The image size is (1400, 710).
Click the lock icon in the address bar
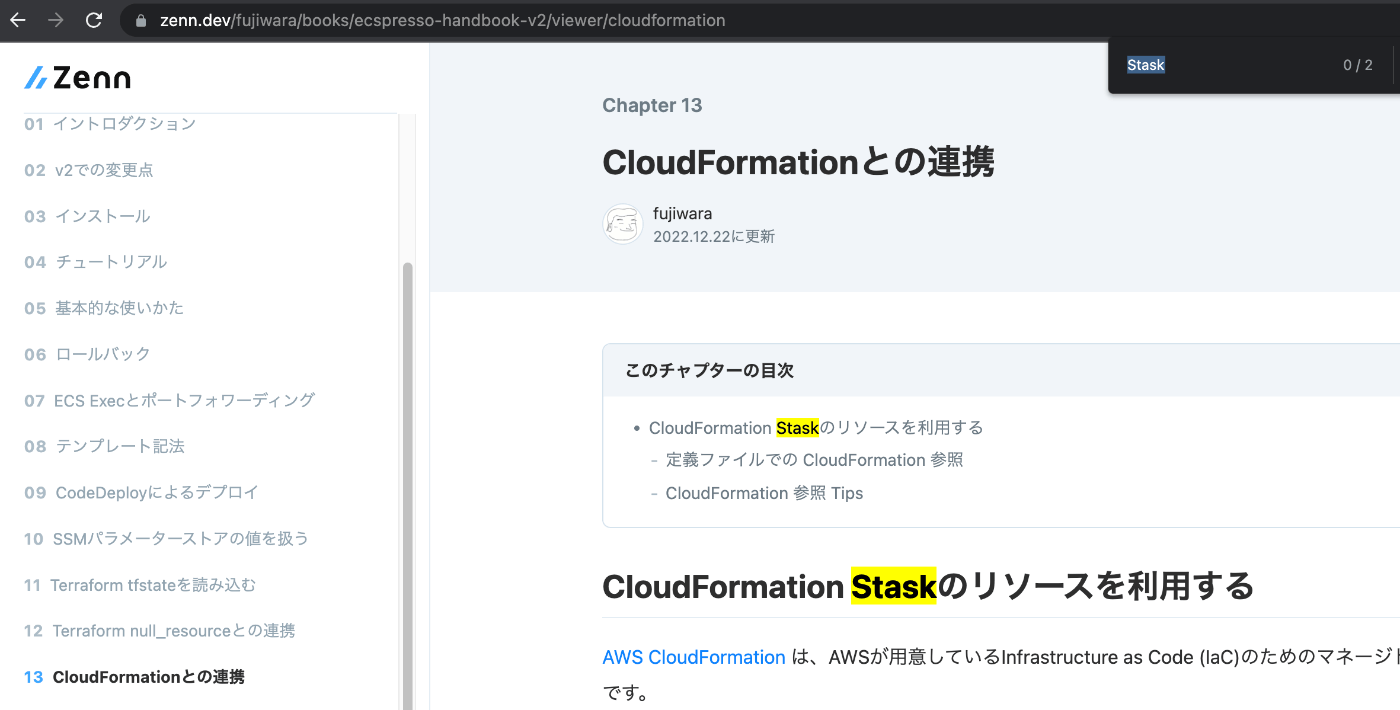click(140, 20)
